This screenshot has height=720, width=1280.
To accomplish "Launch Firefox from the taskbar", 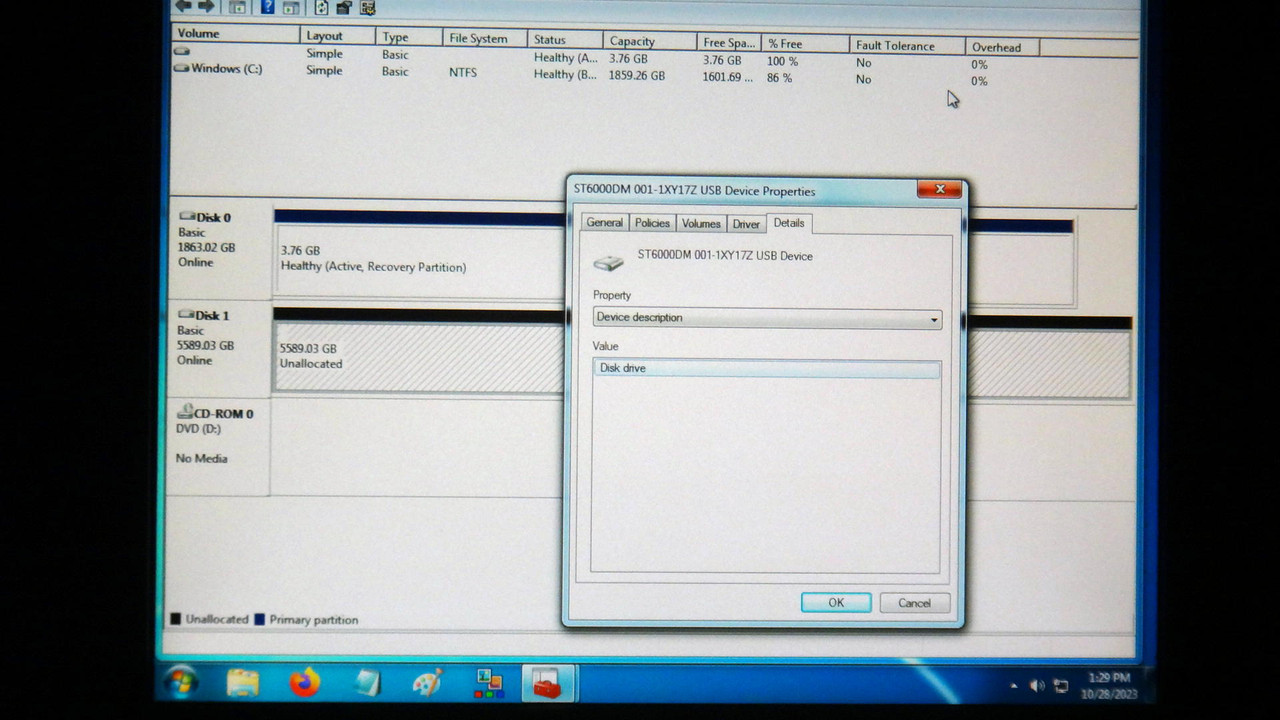I will coord(305,683).
